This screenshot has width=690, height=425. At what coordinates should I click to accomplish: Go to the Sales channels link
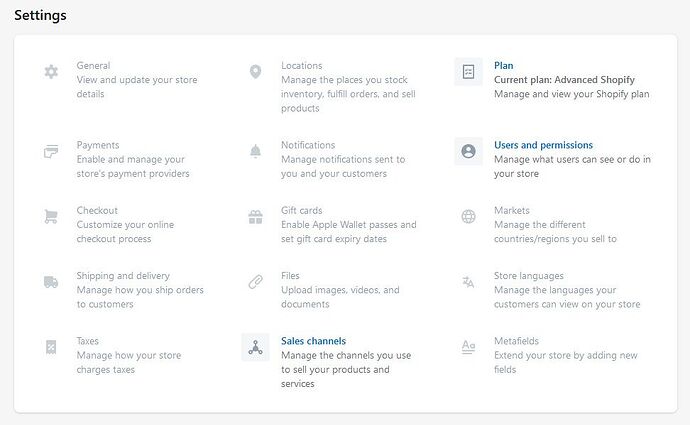pos(313,341)
